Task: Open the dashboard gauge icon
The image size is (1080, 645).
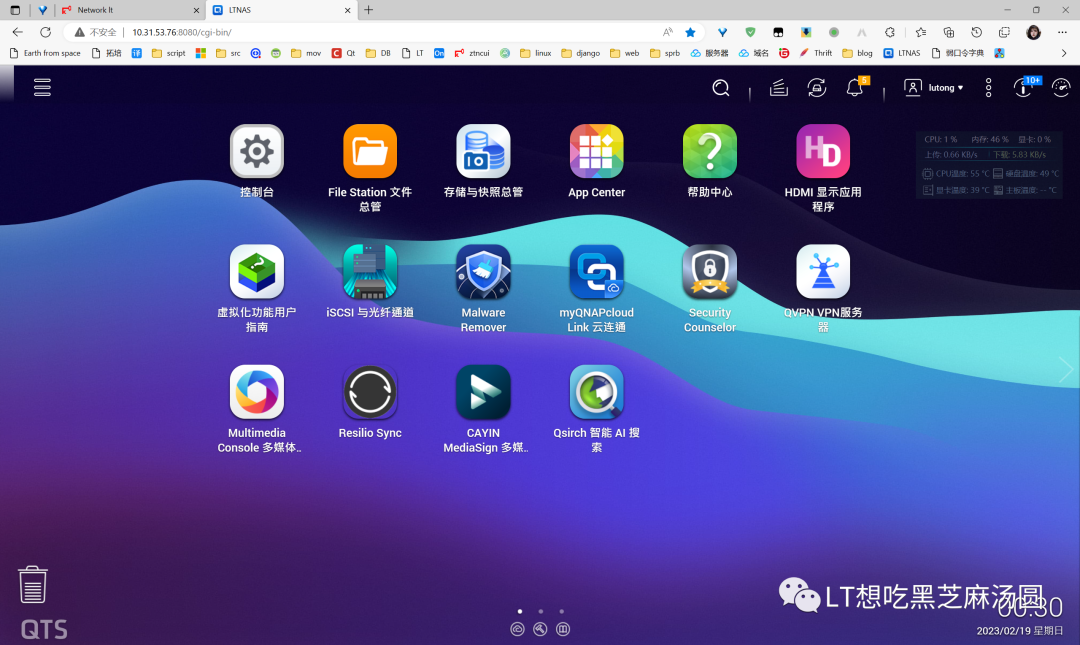Action: click(x=1061, y=88)
